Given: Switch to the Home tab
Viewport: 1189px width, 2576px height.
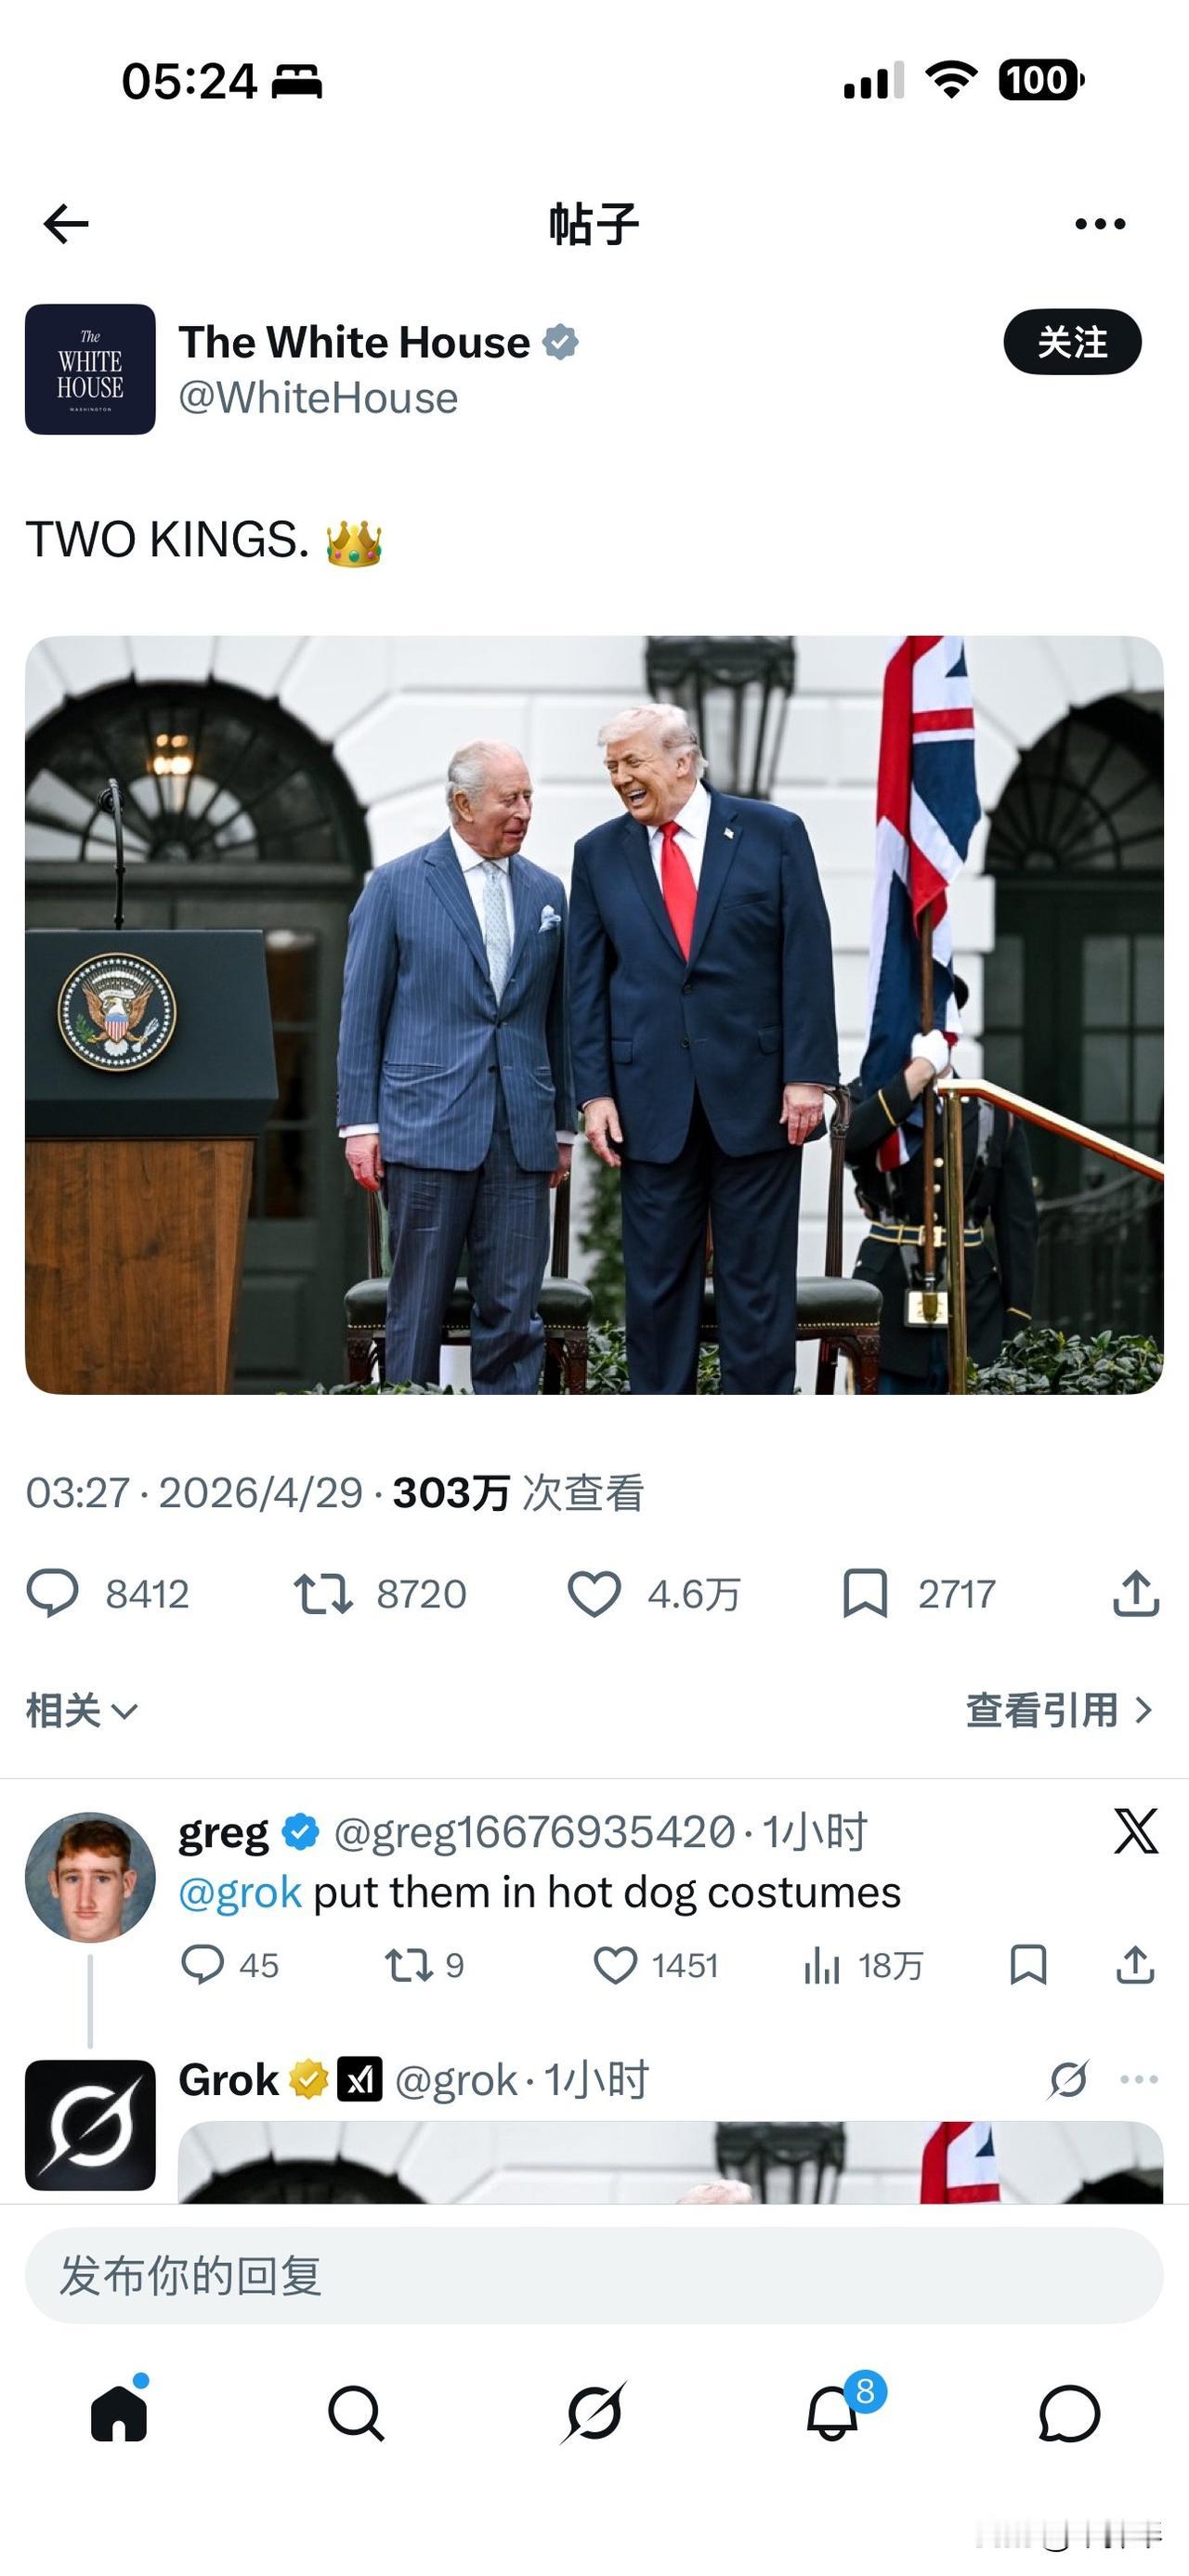Looking at the screenshot, I should [x=119, y=2411].
